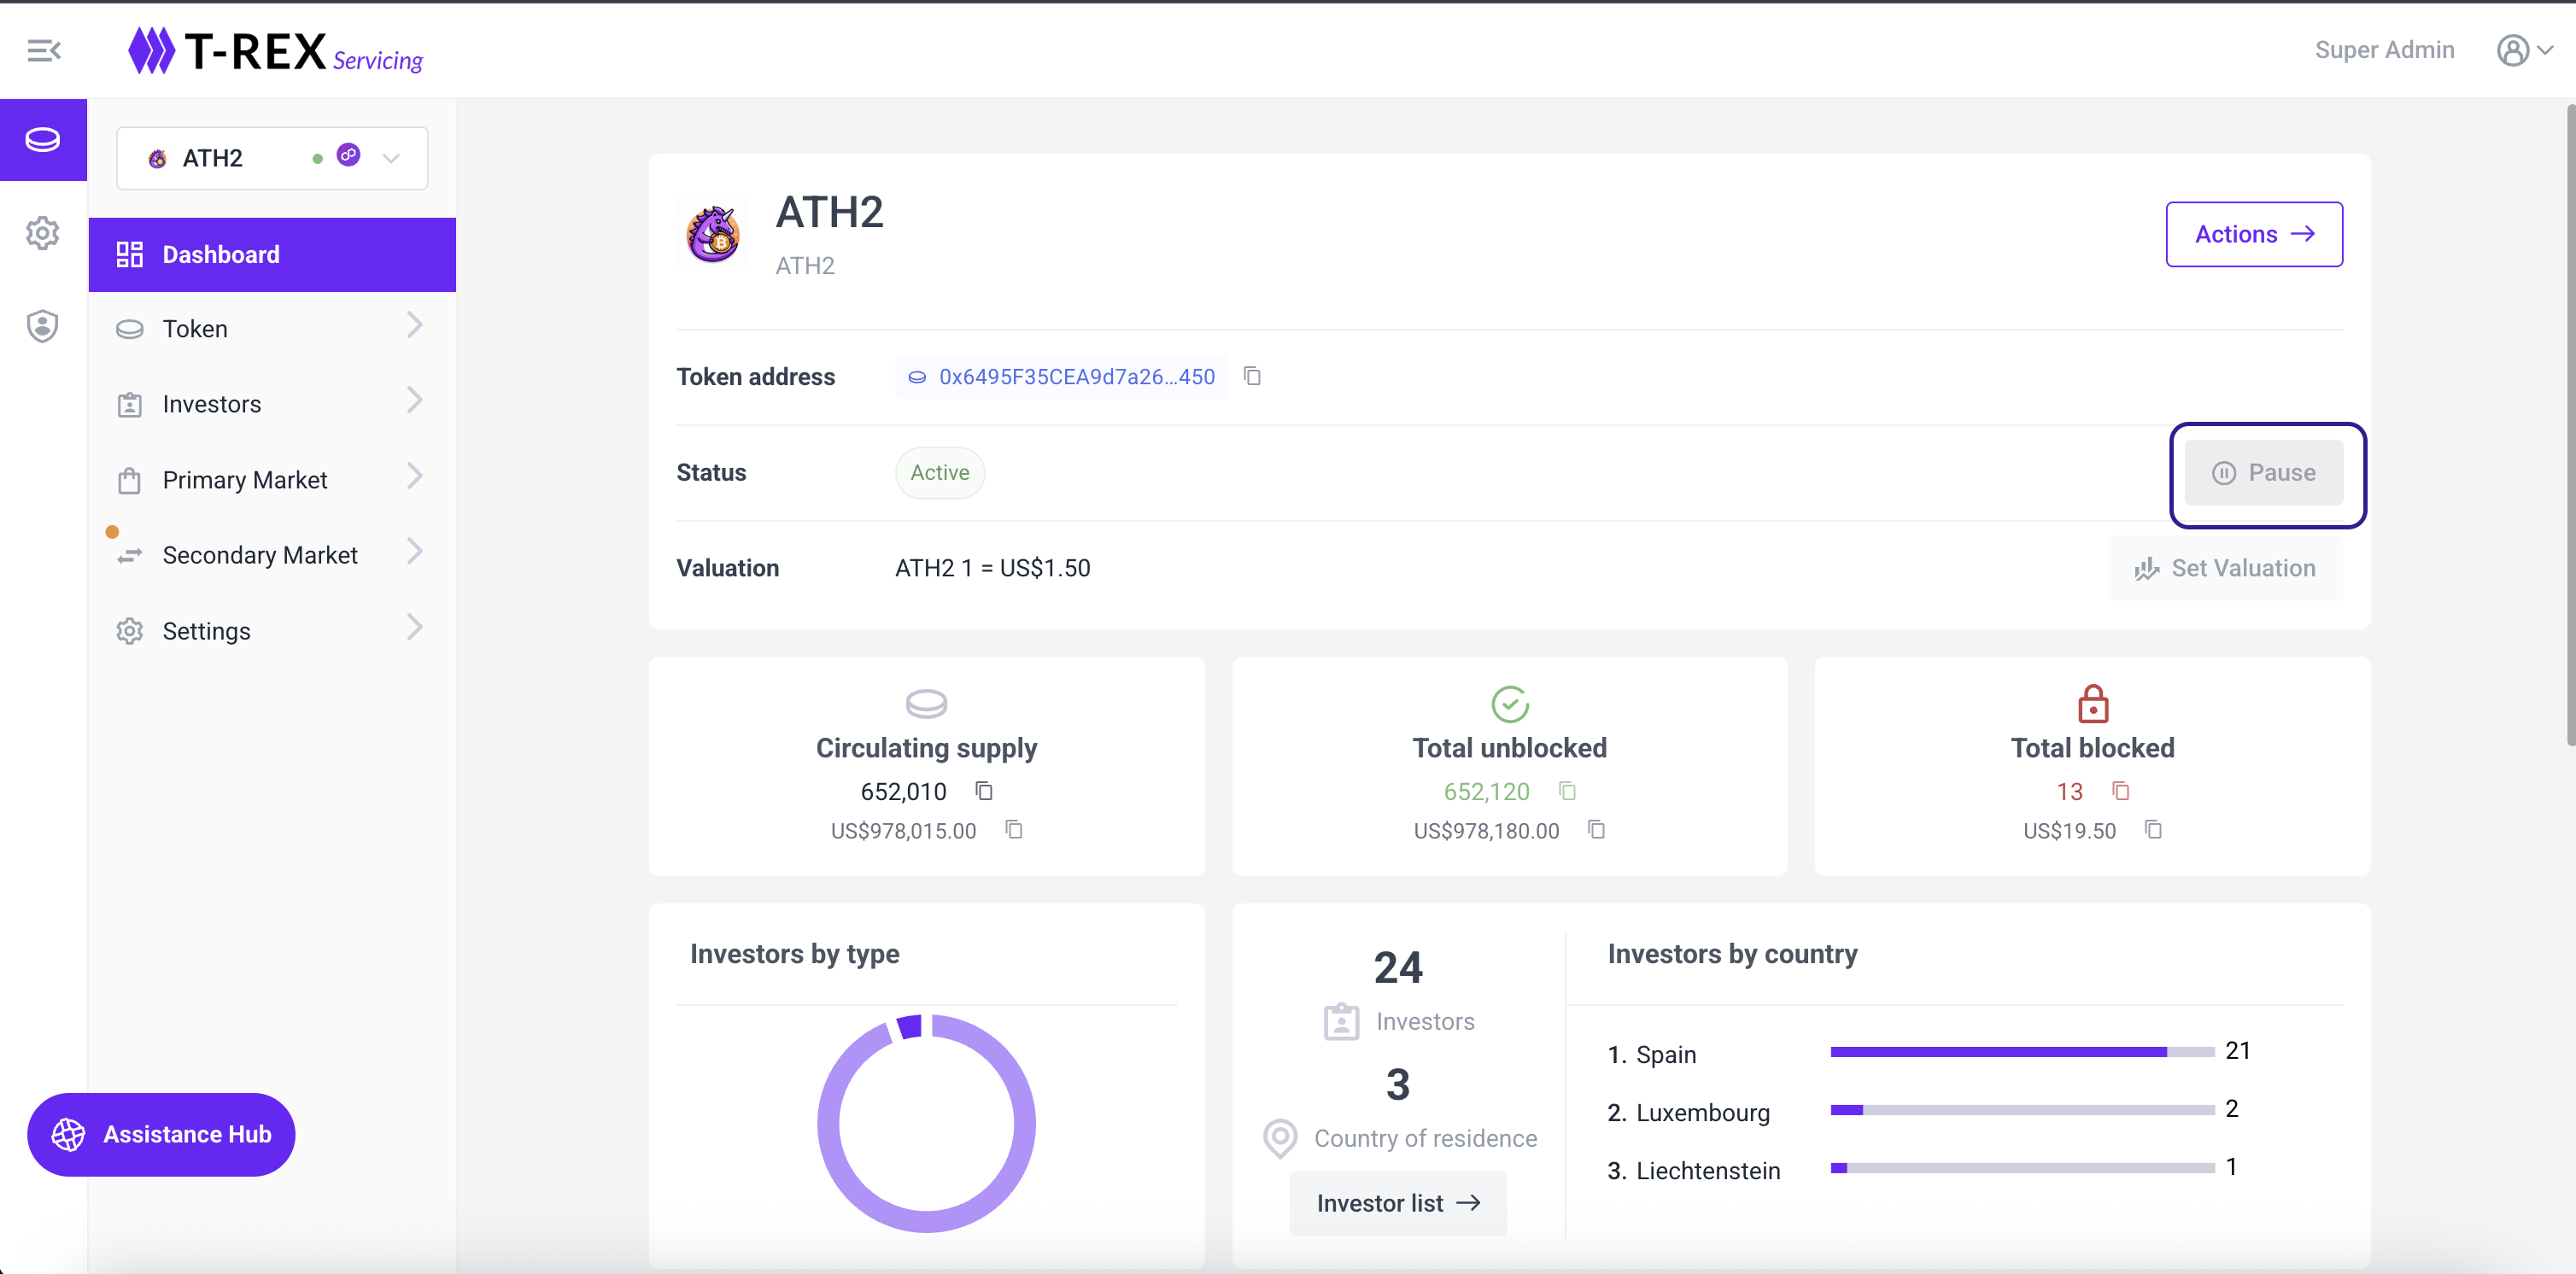Expand the Secondary Market chevron

pos(415,551)
